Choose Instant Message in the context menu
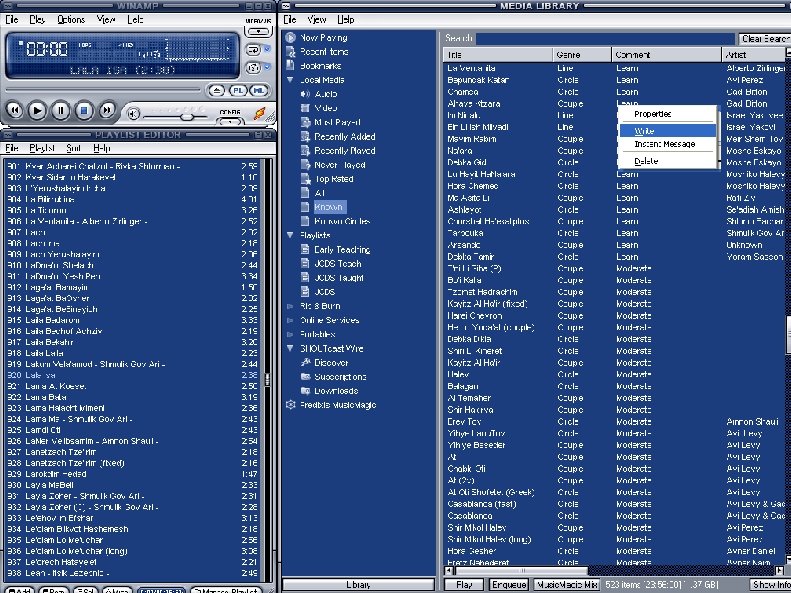The height and width of the screenshot is (593, 791). (667, 144)
